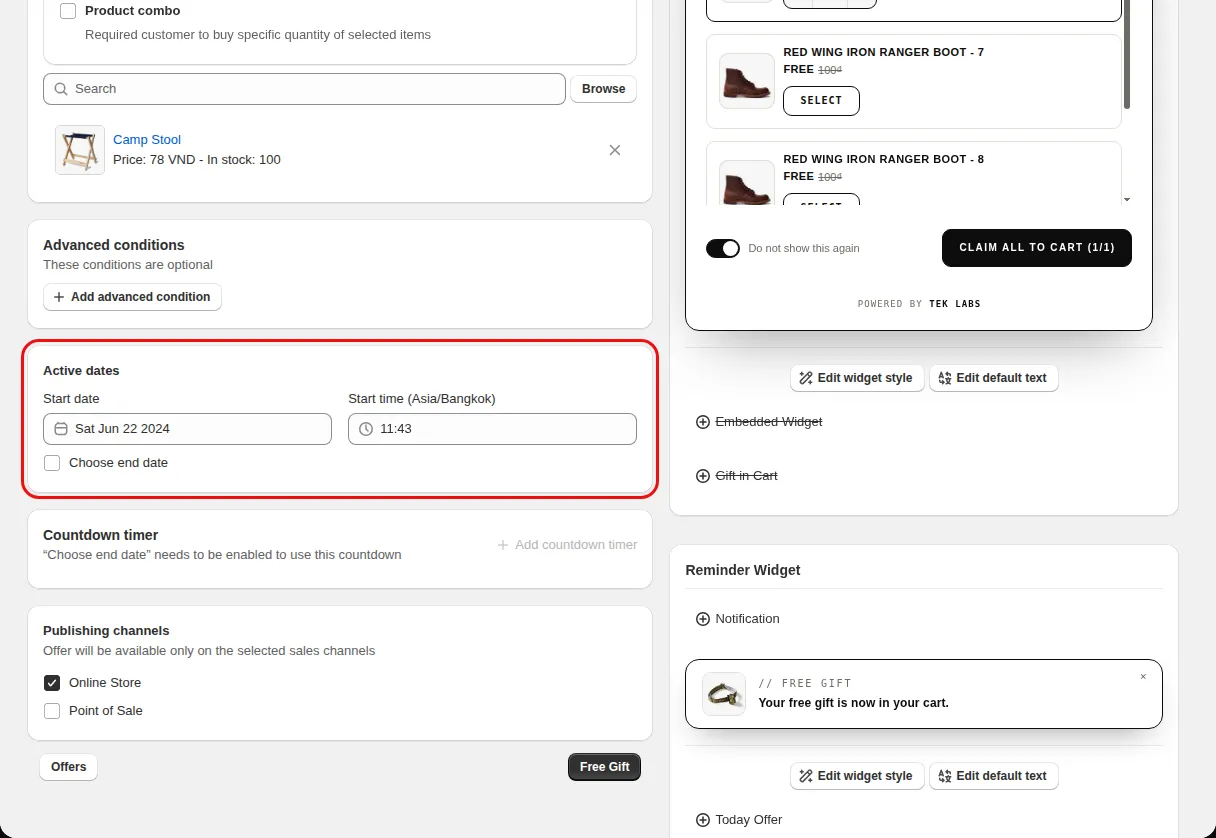Viewport: 1216px width, 838px height.
Task: Click Edit widget style under gift popup
Action: (857, 378)
